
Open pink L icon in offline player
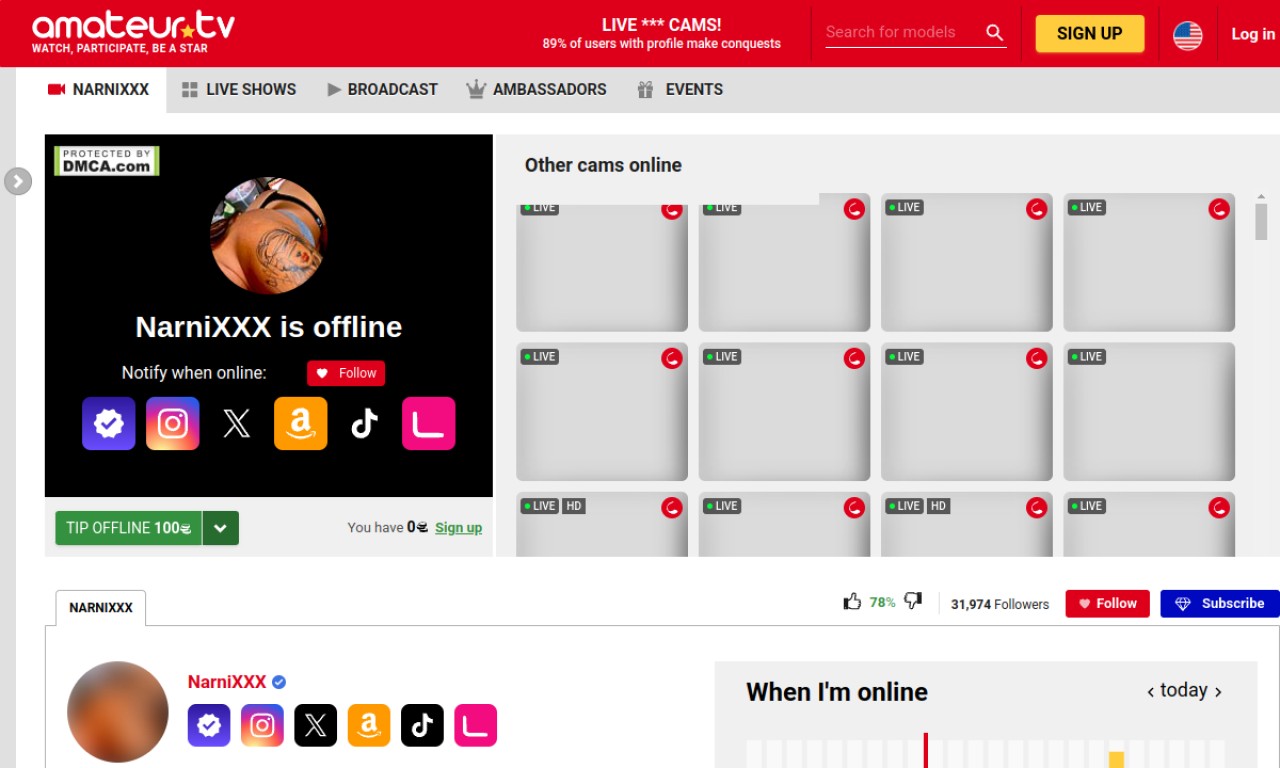(429, 423)
